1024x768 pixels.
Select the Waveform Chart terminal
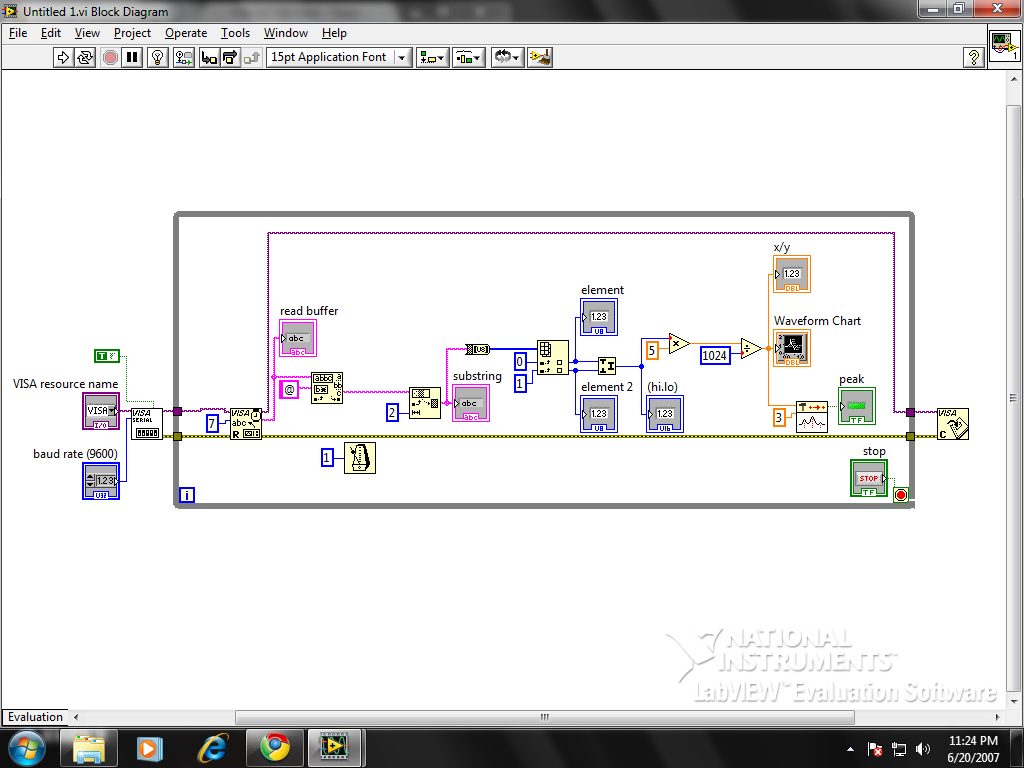coord(792,348)
